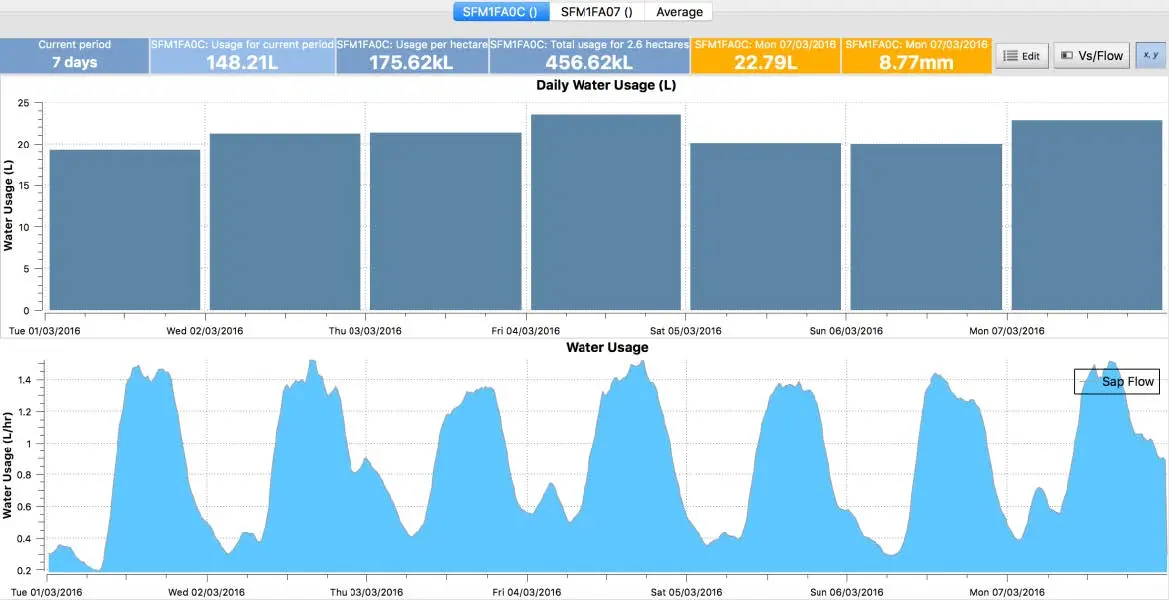Screen dimensions: 1169x600
Task: Click the 456.62kL total usage tile
Action: [x=589, y=55]
